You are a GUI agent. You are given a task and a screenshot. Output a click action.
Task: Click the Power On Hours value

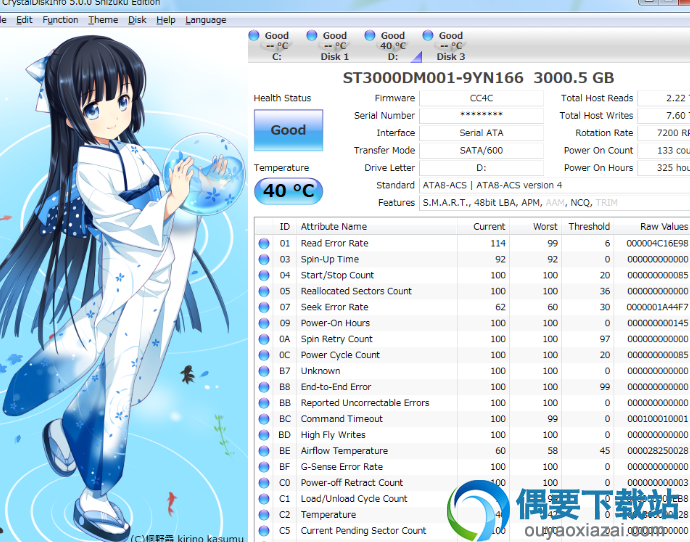[x=664, y=168]
